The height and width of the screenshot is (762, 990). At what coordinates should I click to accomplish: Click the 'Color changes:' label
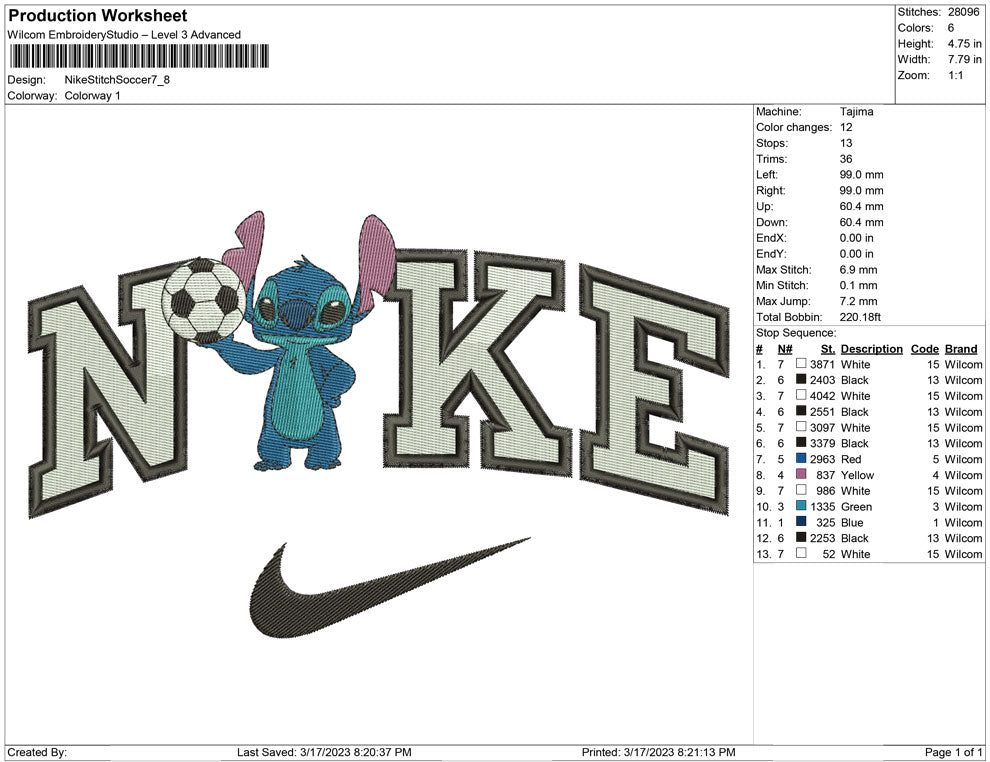tap(794, 127)
